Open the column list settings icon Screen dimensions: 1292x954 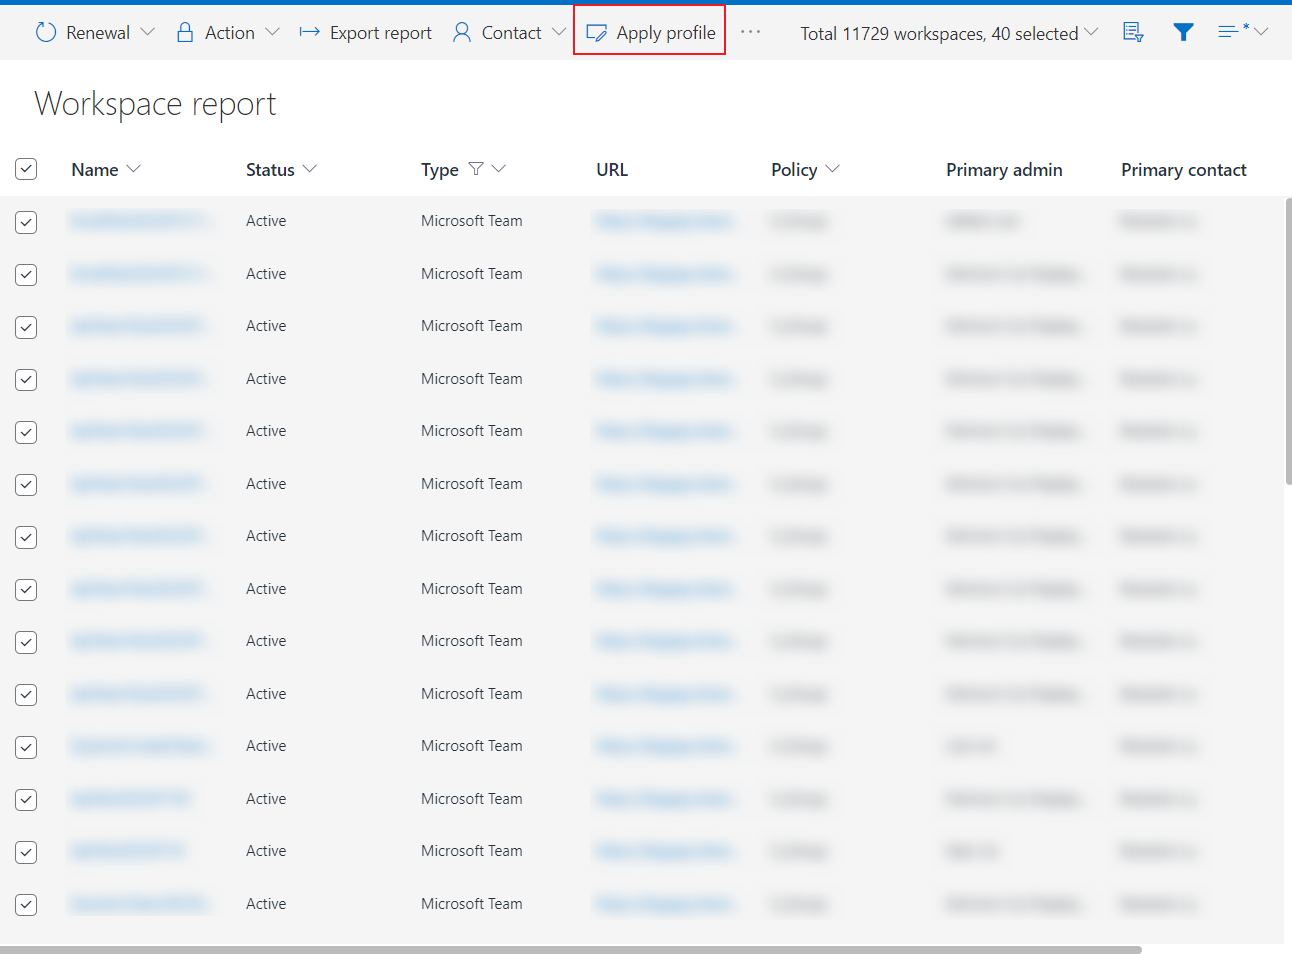[x=1133, y=33]
